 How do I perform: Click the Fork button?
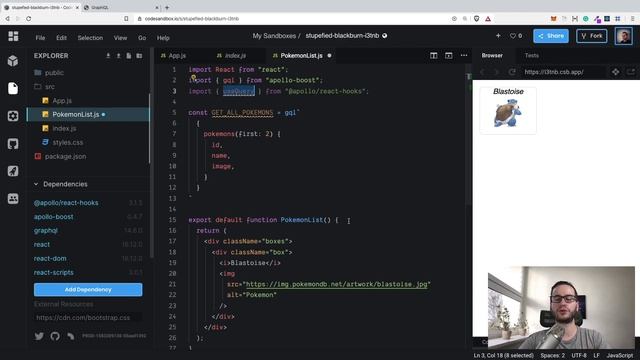(x=591, y=36)
